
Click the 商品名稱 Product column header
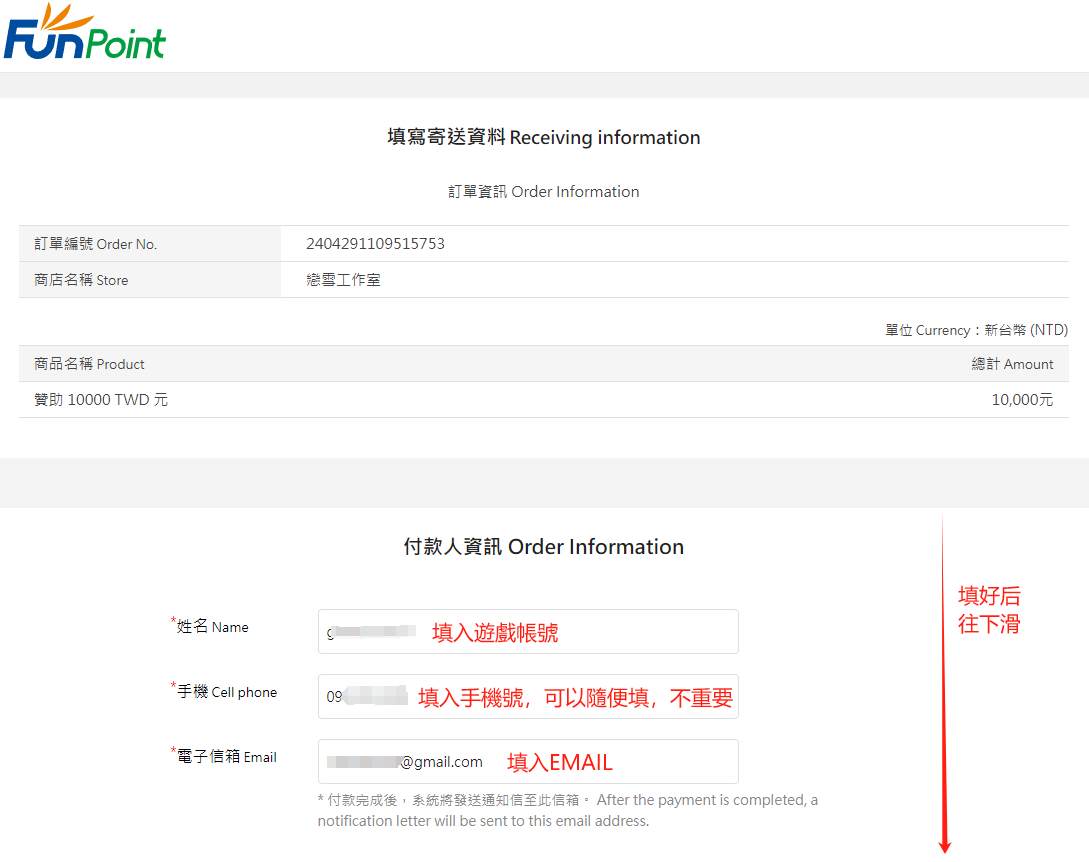(x=89, y=364)
